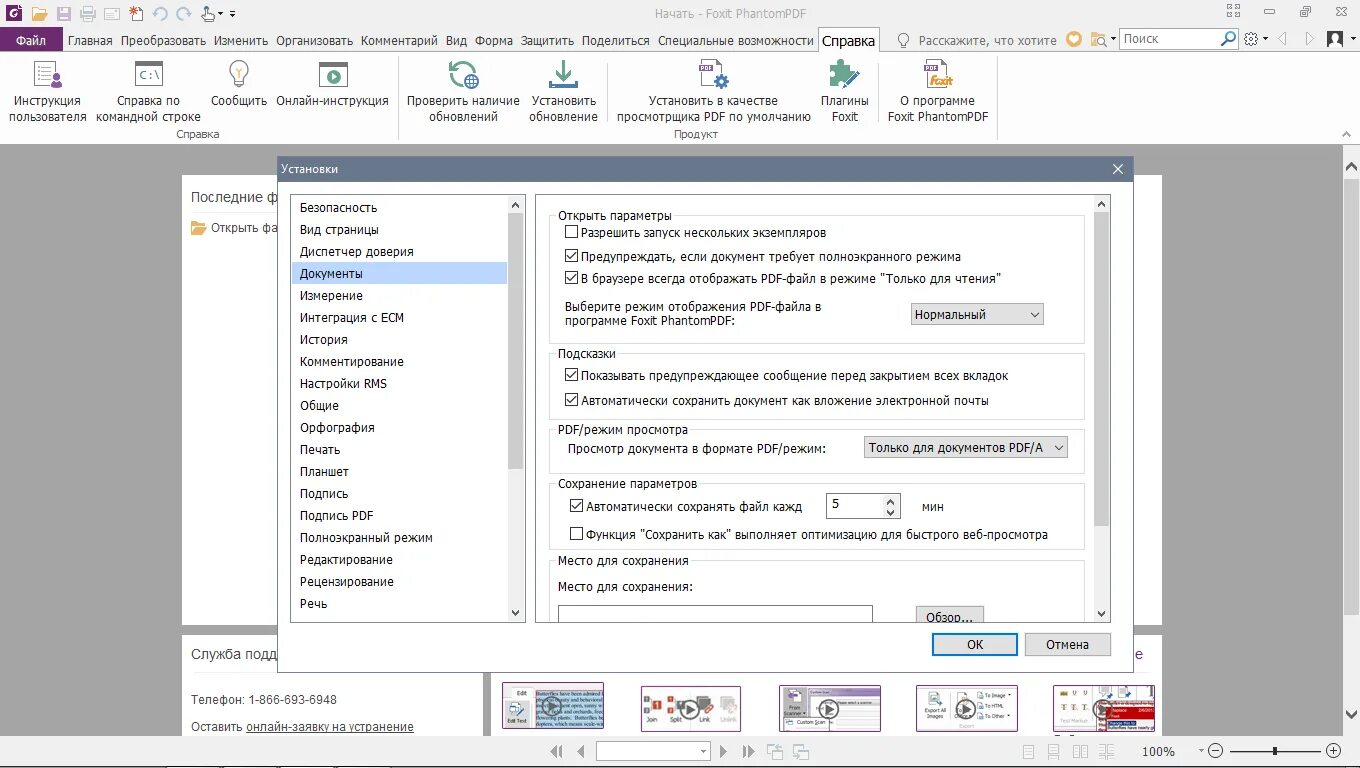Click Отмена in Установки dialog

tap(1067, 644)
